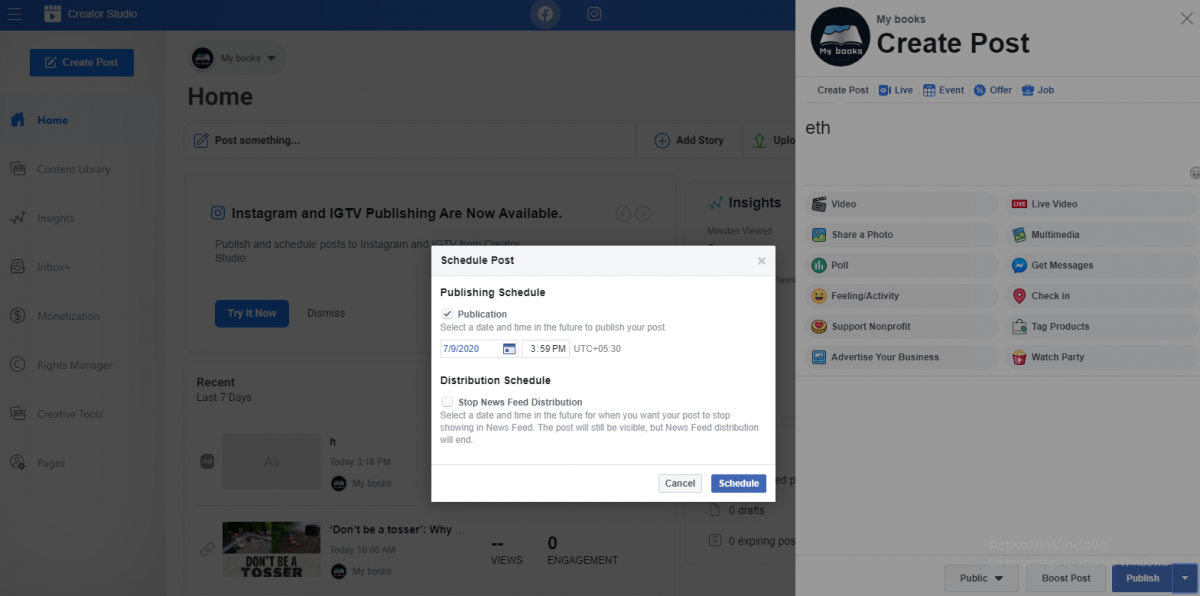This screenshot has height=596, width=1200.
Task: Close the Schedule Post dialog
Action: pos(761,260)
